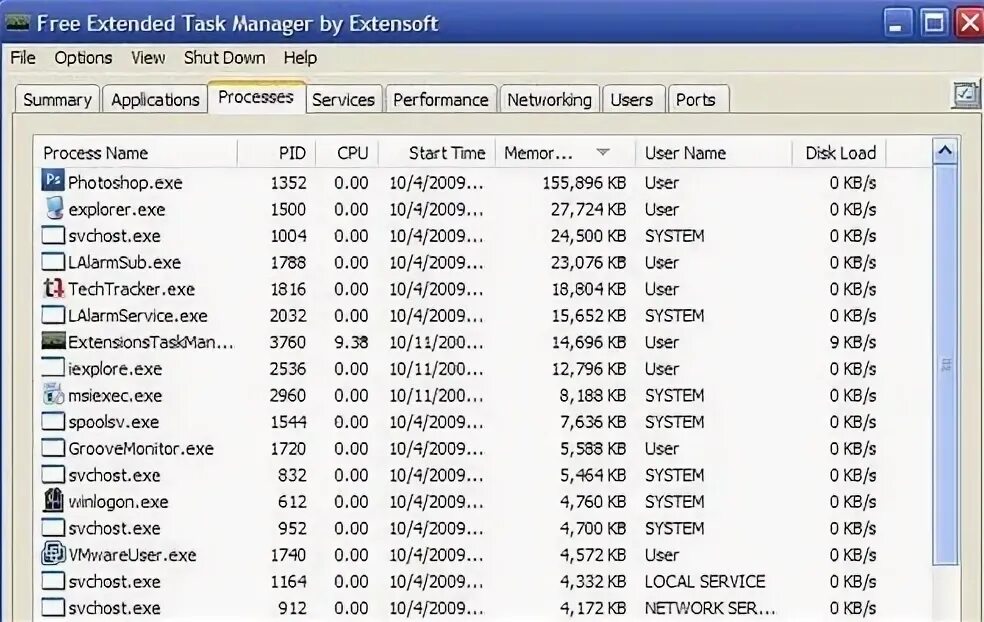Click the iexplore.exe process icon

[53, 368]
